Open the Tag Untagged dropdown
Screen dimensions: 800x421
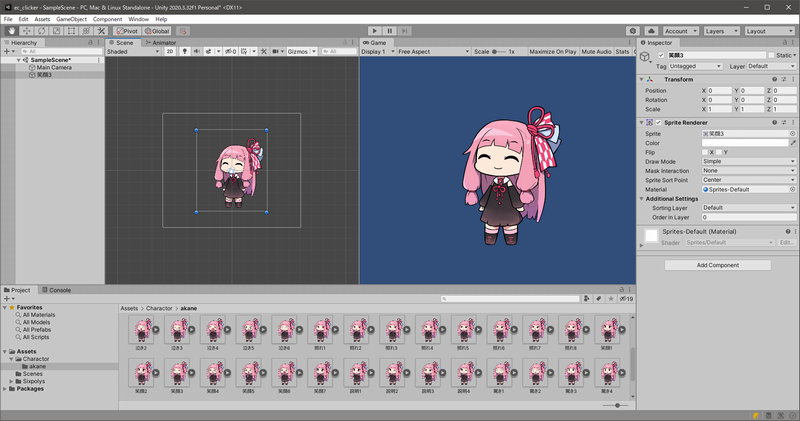695,66
